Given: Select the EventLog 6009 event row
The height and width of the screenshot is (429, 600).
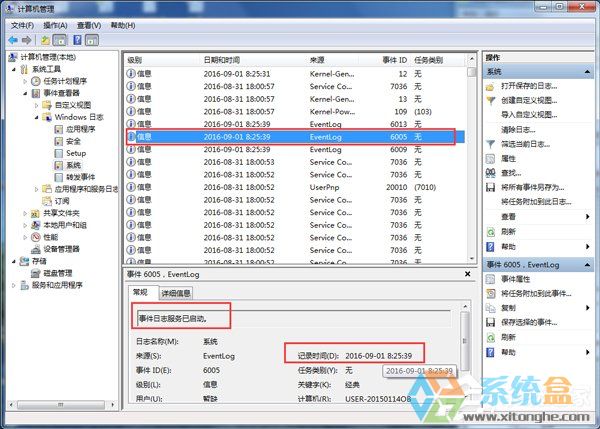Looking at the screenshot, I should pyautogui.click(x=295, y=150).
